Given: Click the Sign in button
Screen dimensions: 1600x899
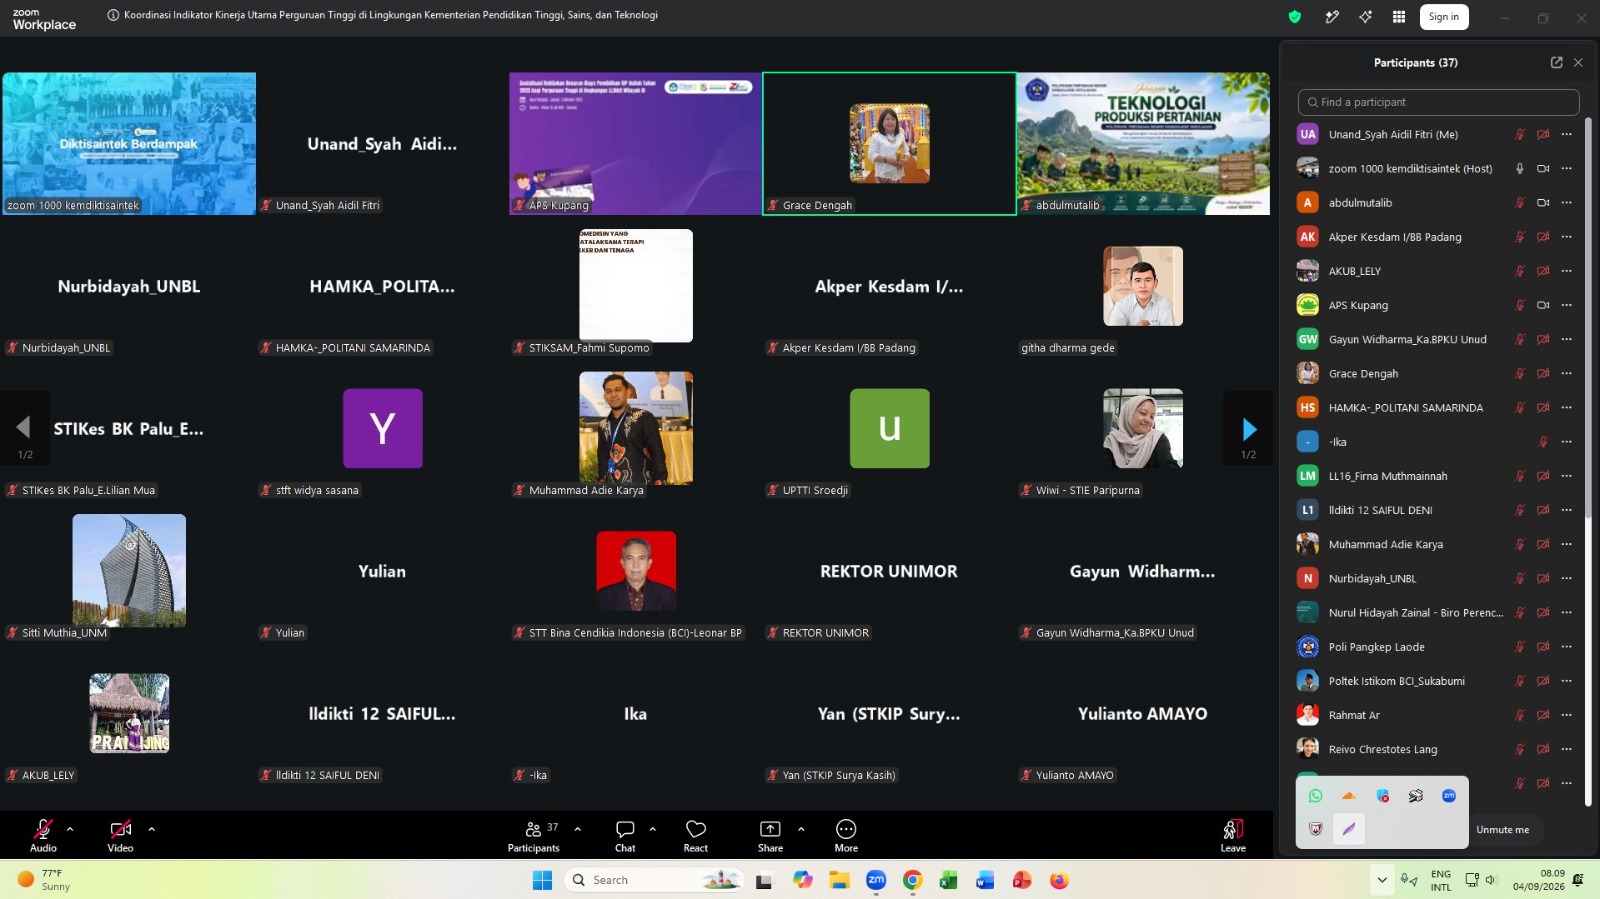Looking at the screenshot, I should (1444, 16).
